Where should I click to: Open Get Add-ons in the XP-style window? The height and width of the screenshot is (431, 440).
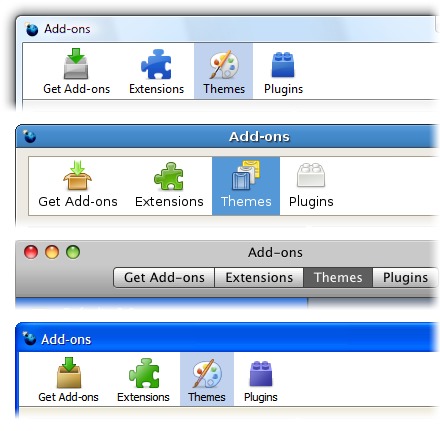coord(68,379)
